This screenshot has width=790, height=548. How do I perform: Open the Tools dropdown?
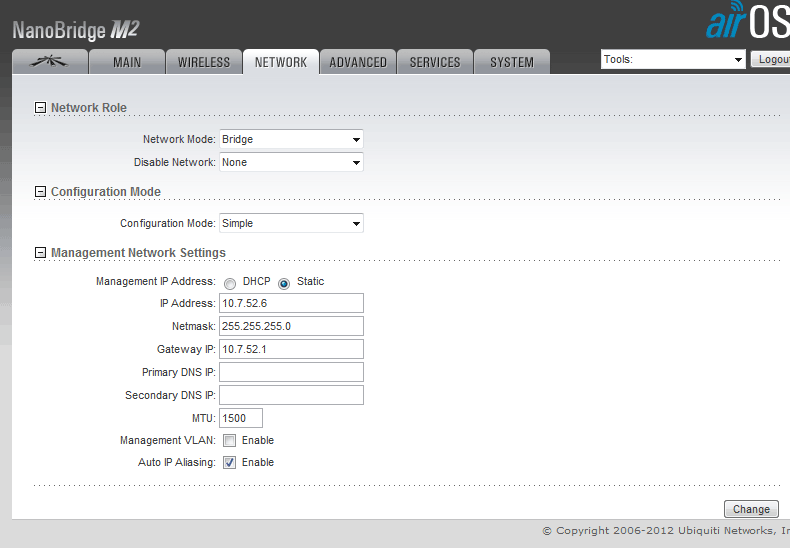point(673,59)
